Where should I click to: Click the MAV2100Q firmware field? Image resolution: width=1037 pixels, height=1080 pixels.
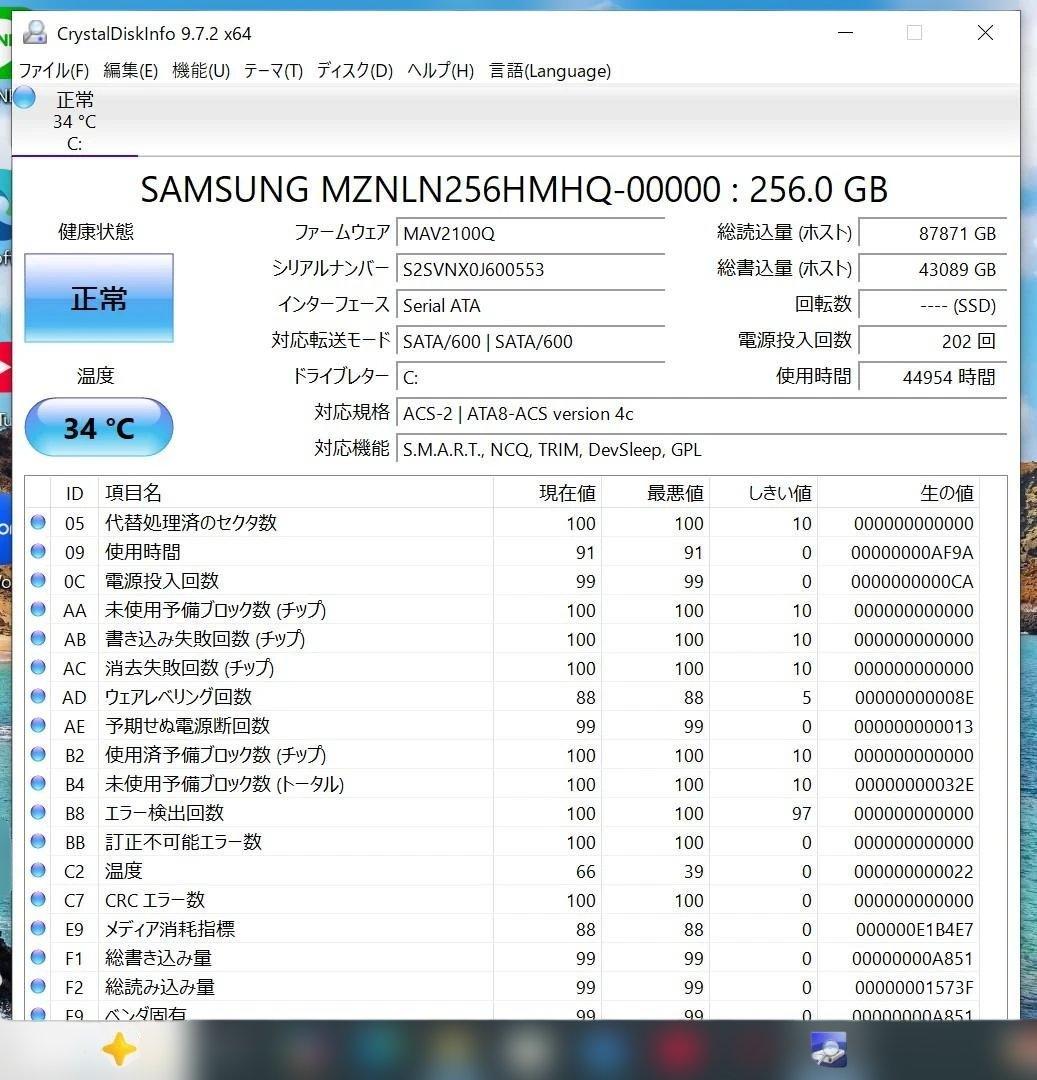[x=530, y=233]
